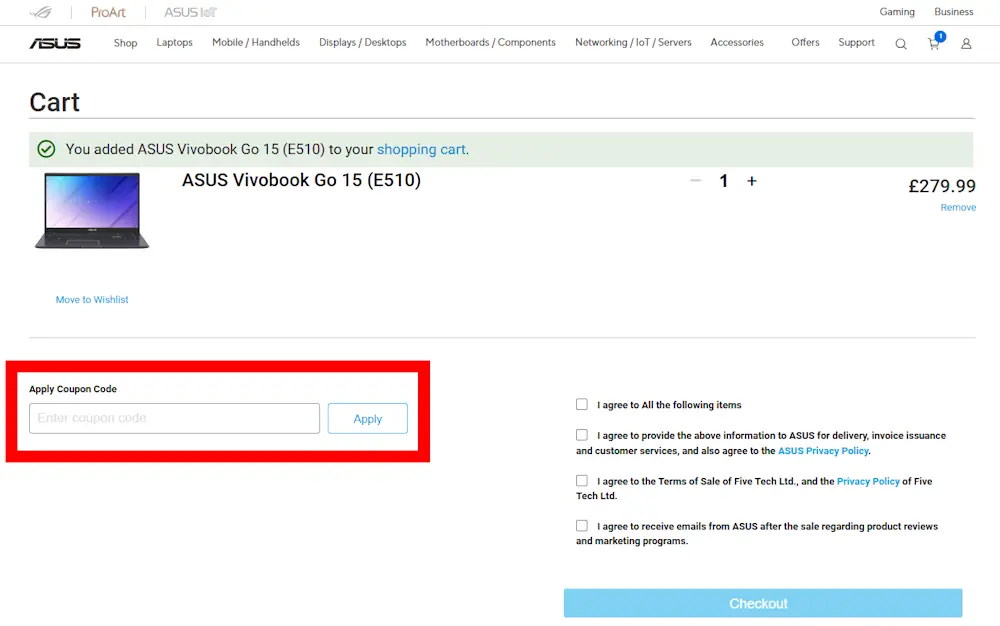Open the account person icon
This screenshot has width=1000, height=626.
965,44
